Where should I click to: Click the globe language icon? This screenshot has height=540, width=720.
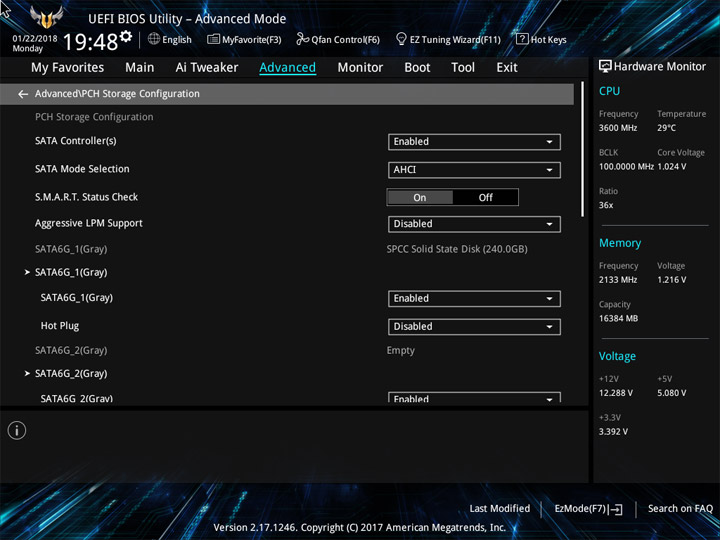154,39
